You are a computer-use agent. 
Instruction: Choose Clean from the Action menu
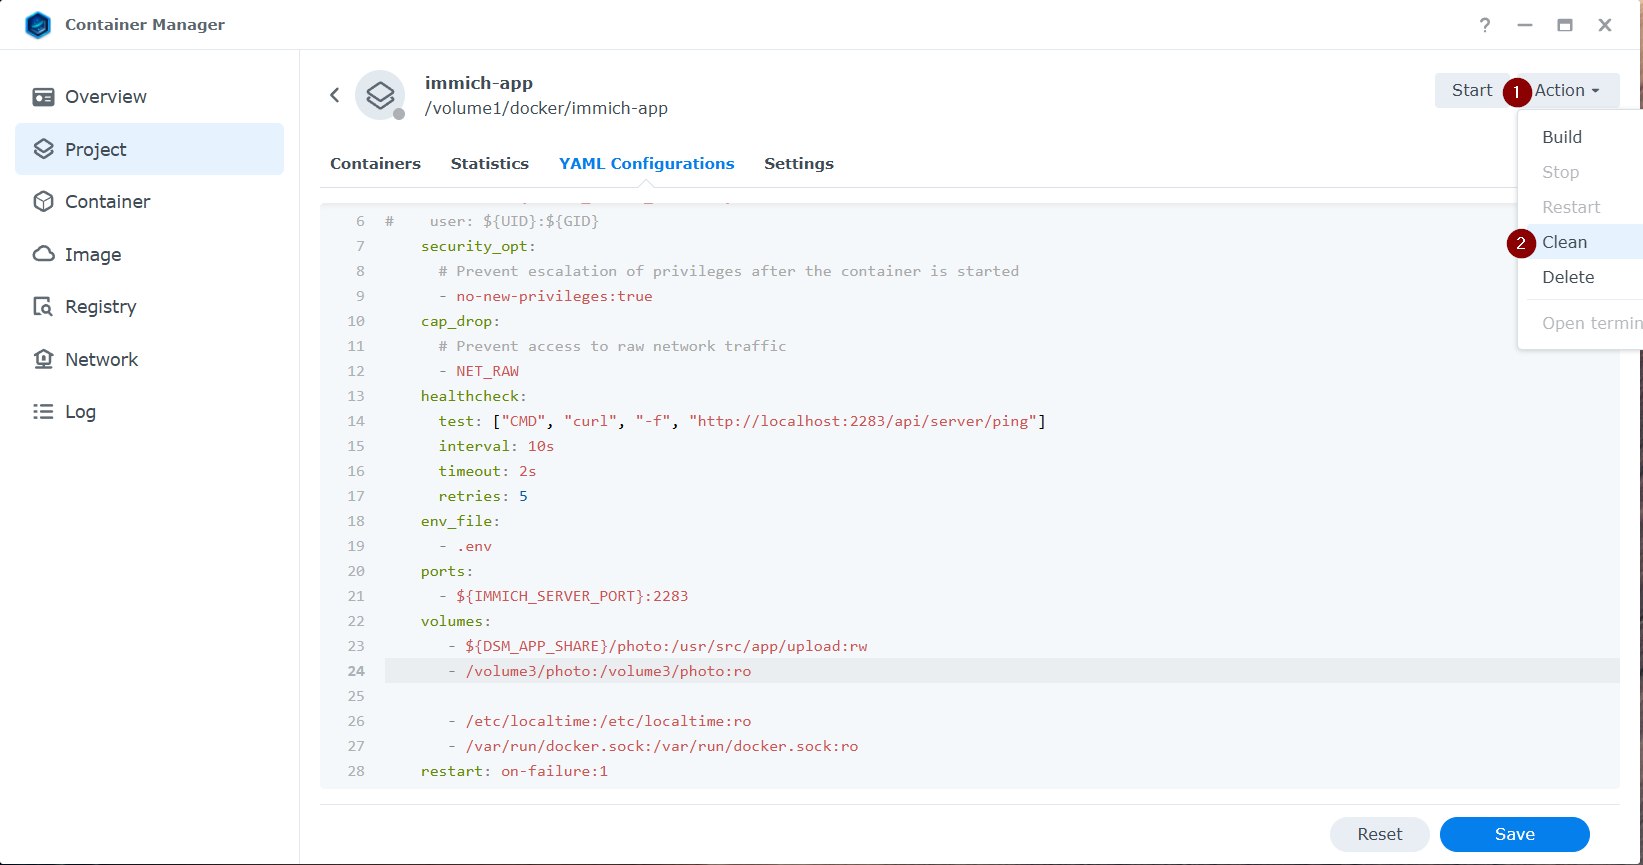click(x=1564, y=242)
